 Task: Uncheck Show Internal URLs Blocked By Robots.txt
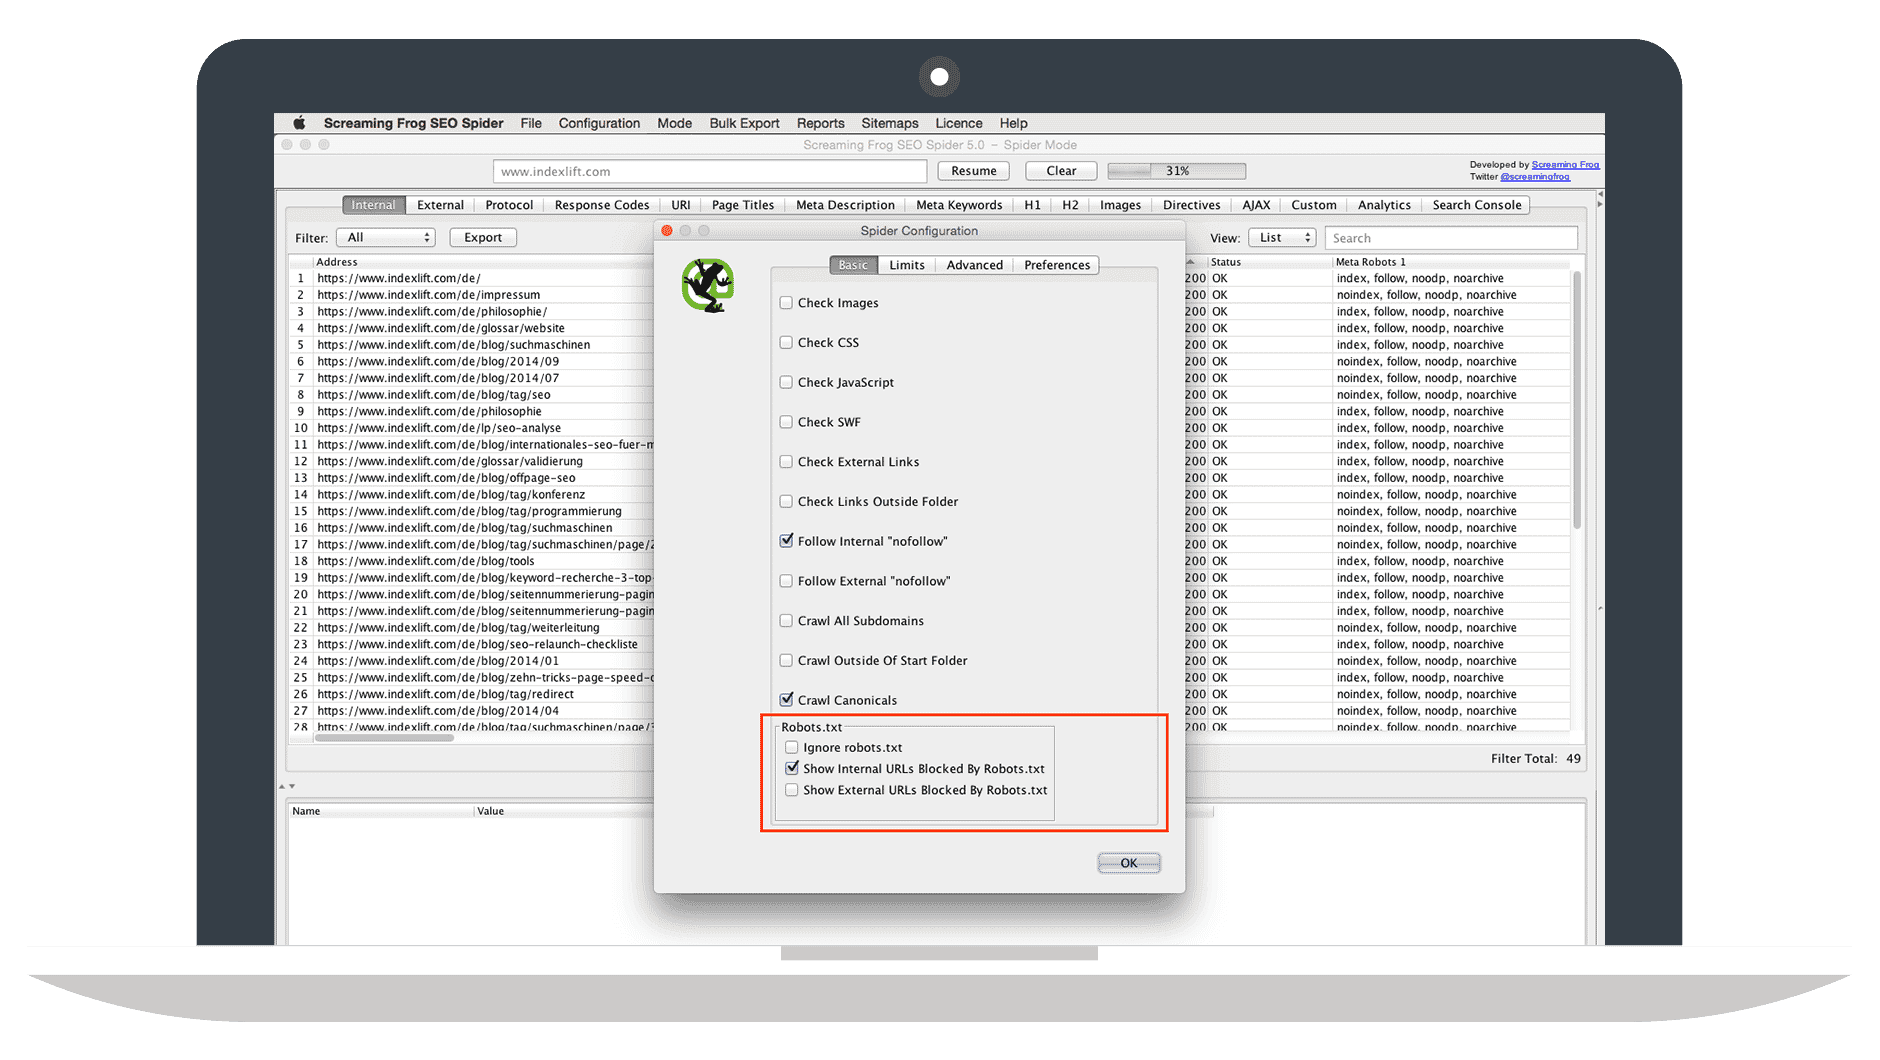tap(792, 769)
